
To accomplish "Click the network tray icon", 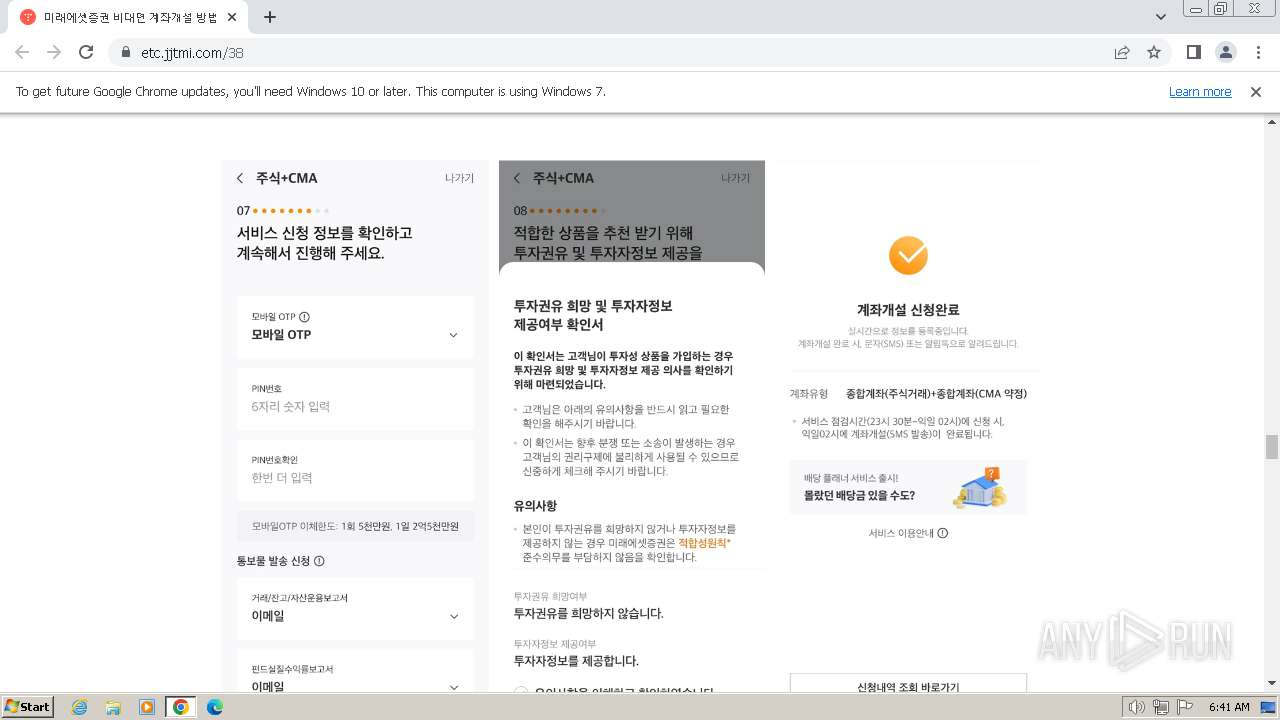I will (1161, 707).
